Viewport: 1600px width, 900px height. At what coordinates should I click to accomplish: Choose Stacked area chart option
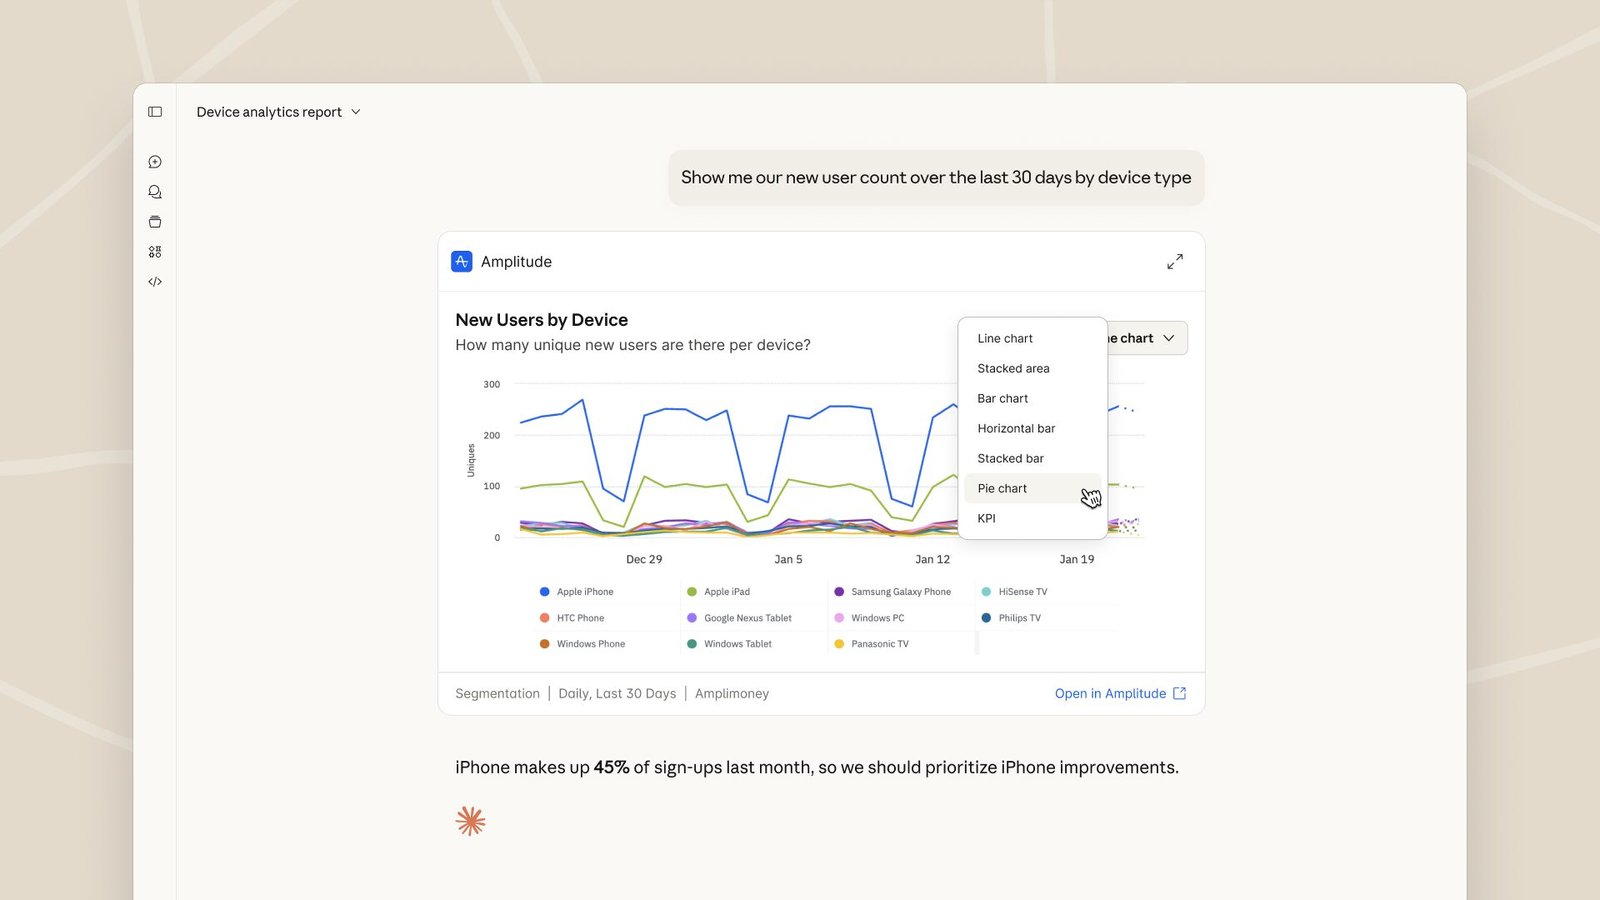[1013, 368]
